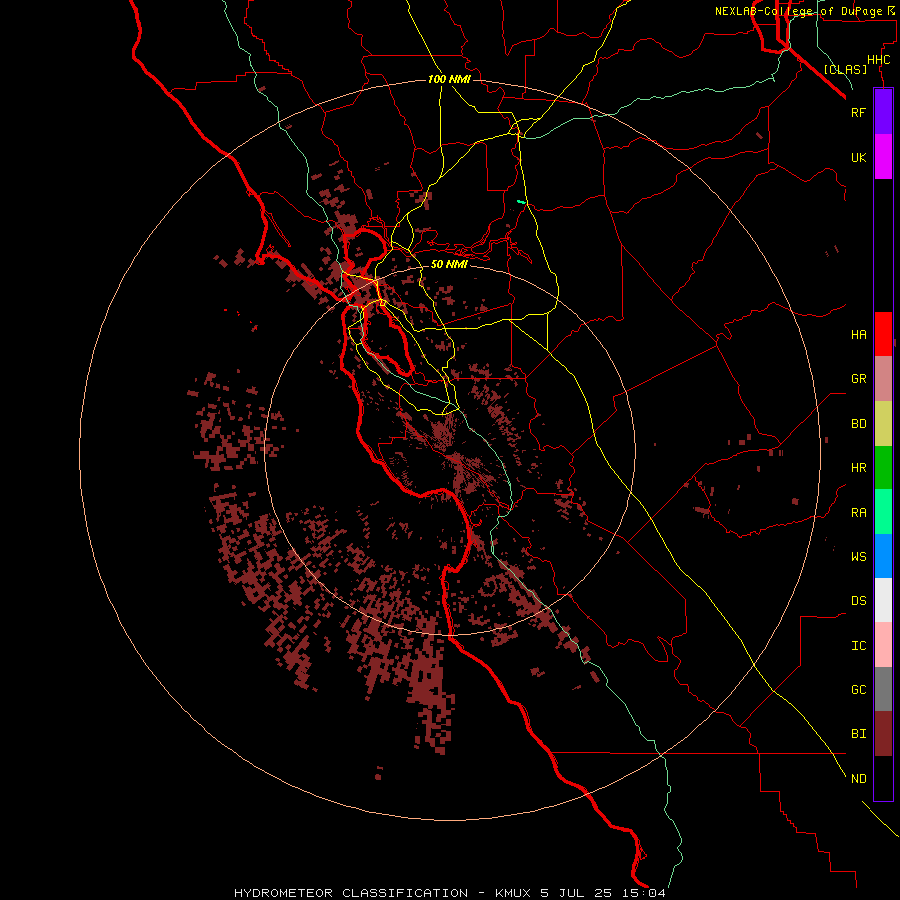Screen dimensions: 900x900
Task: Select the GC gray legend swatch
Action: [x=883, y=689]
